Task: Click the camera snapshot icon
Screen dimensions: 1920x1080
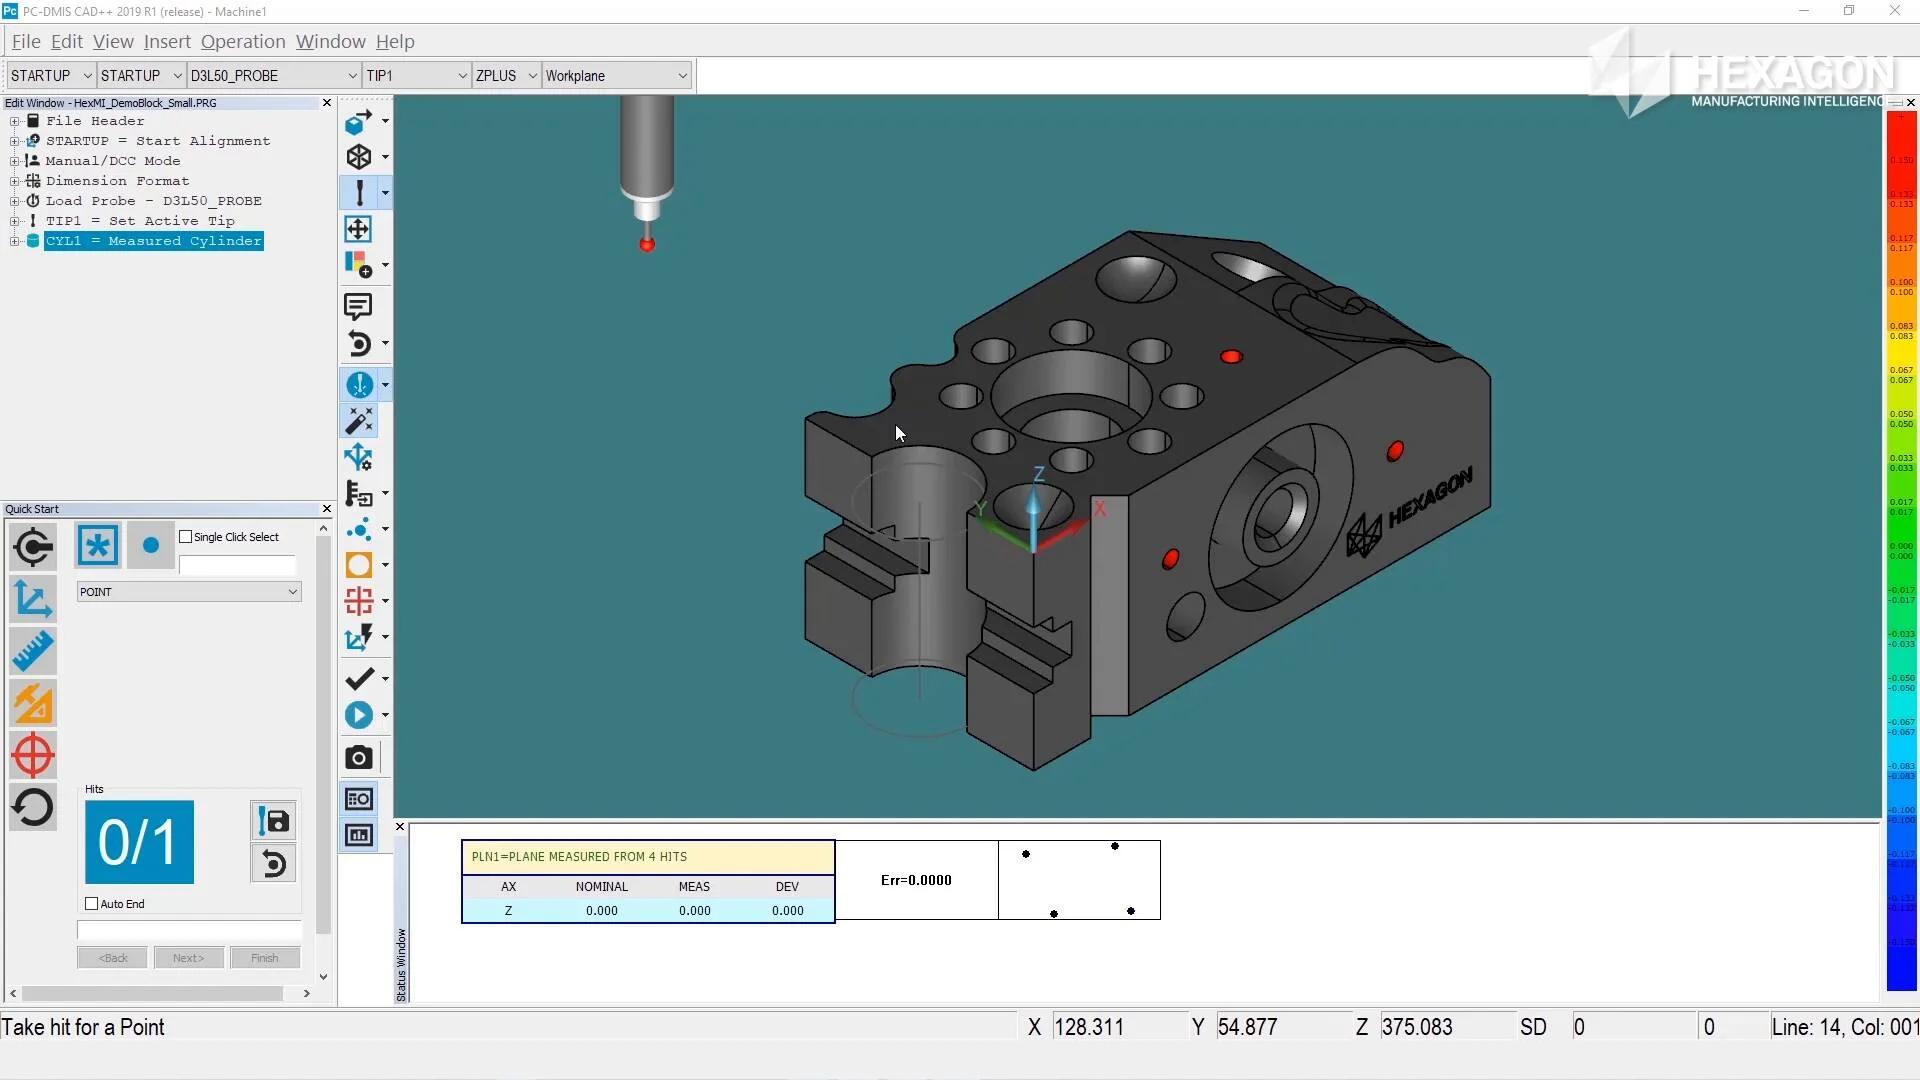Action: (x=358, y=758)
